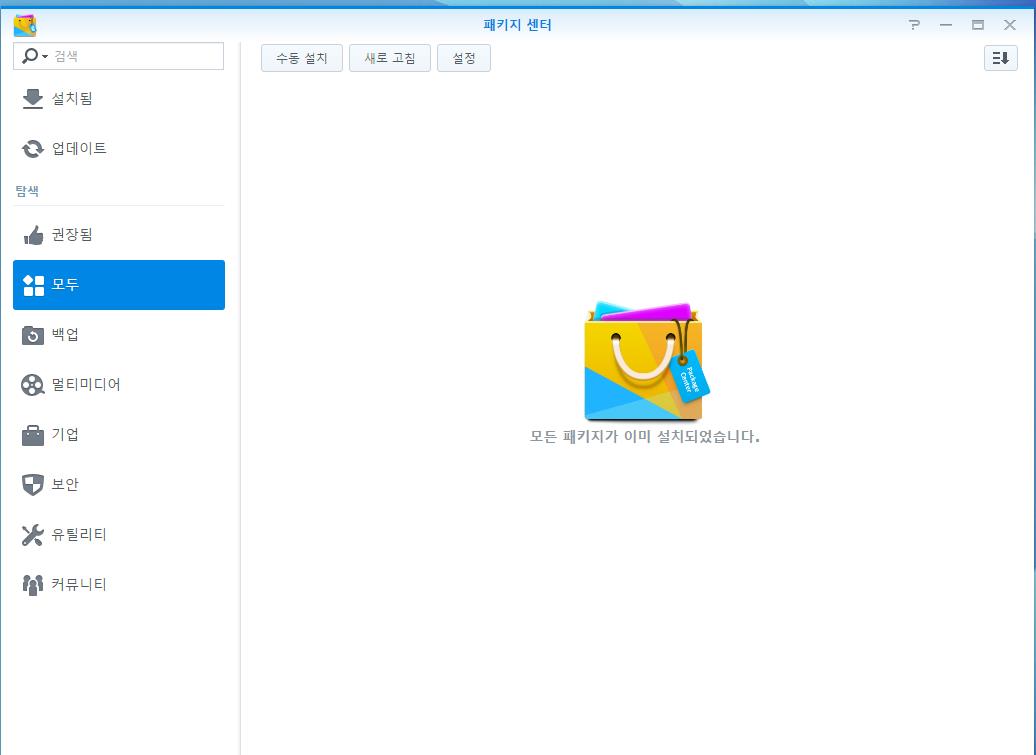The width and height of the screenshot is (1036, 755).
Task: Open the 유틸리티 utilities category
Action: coord(119,534)
